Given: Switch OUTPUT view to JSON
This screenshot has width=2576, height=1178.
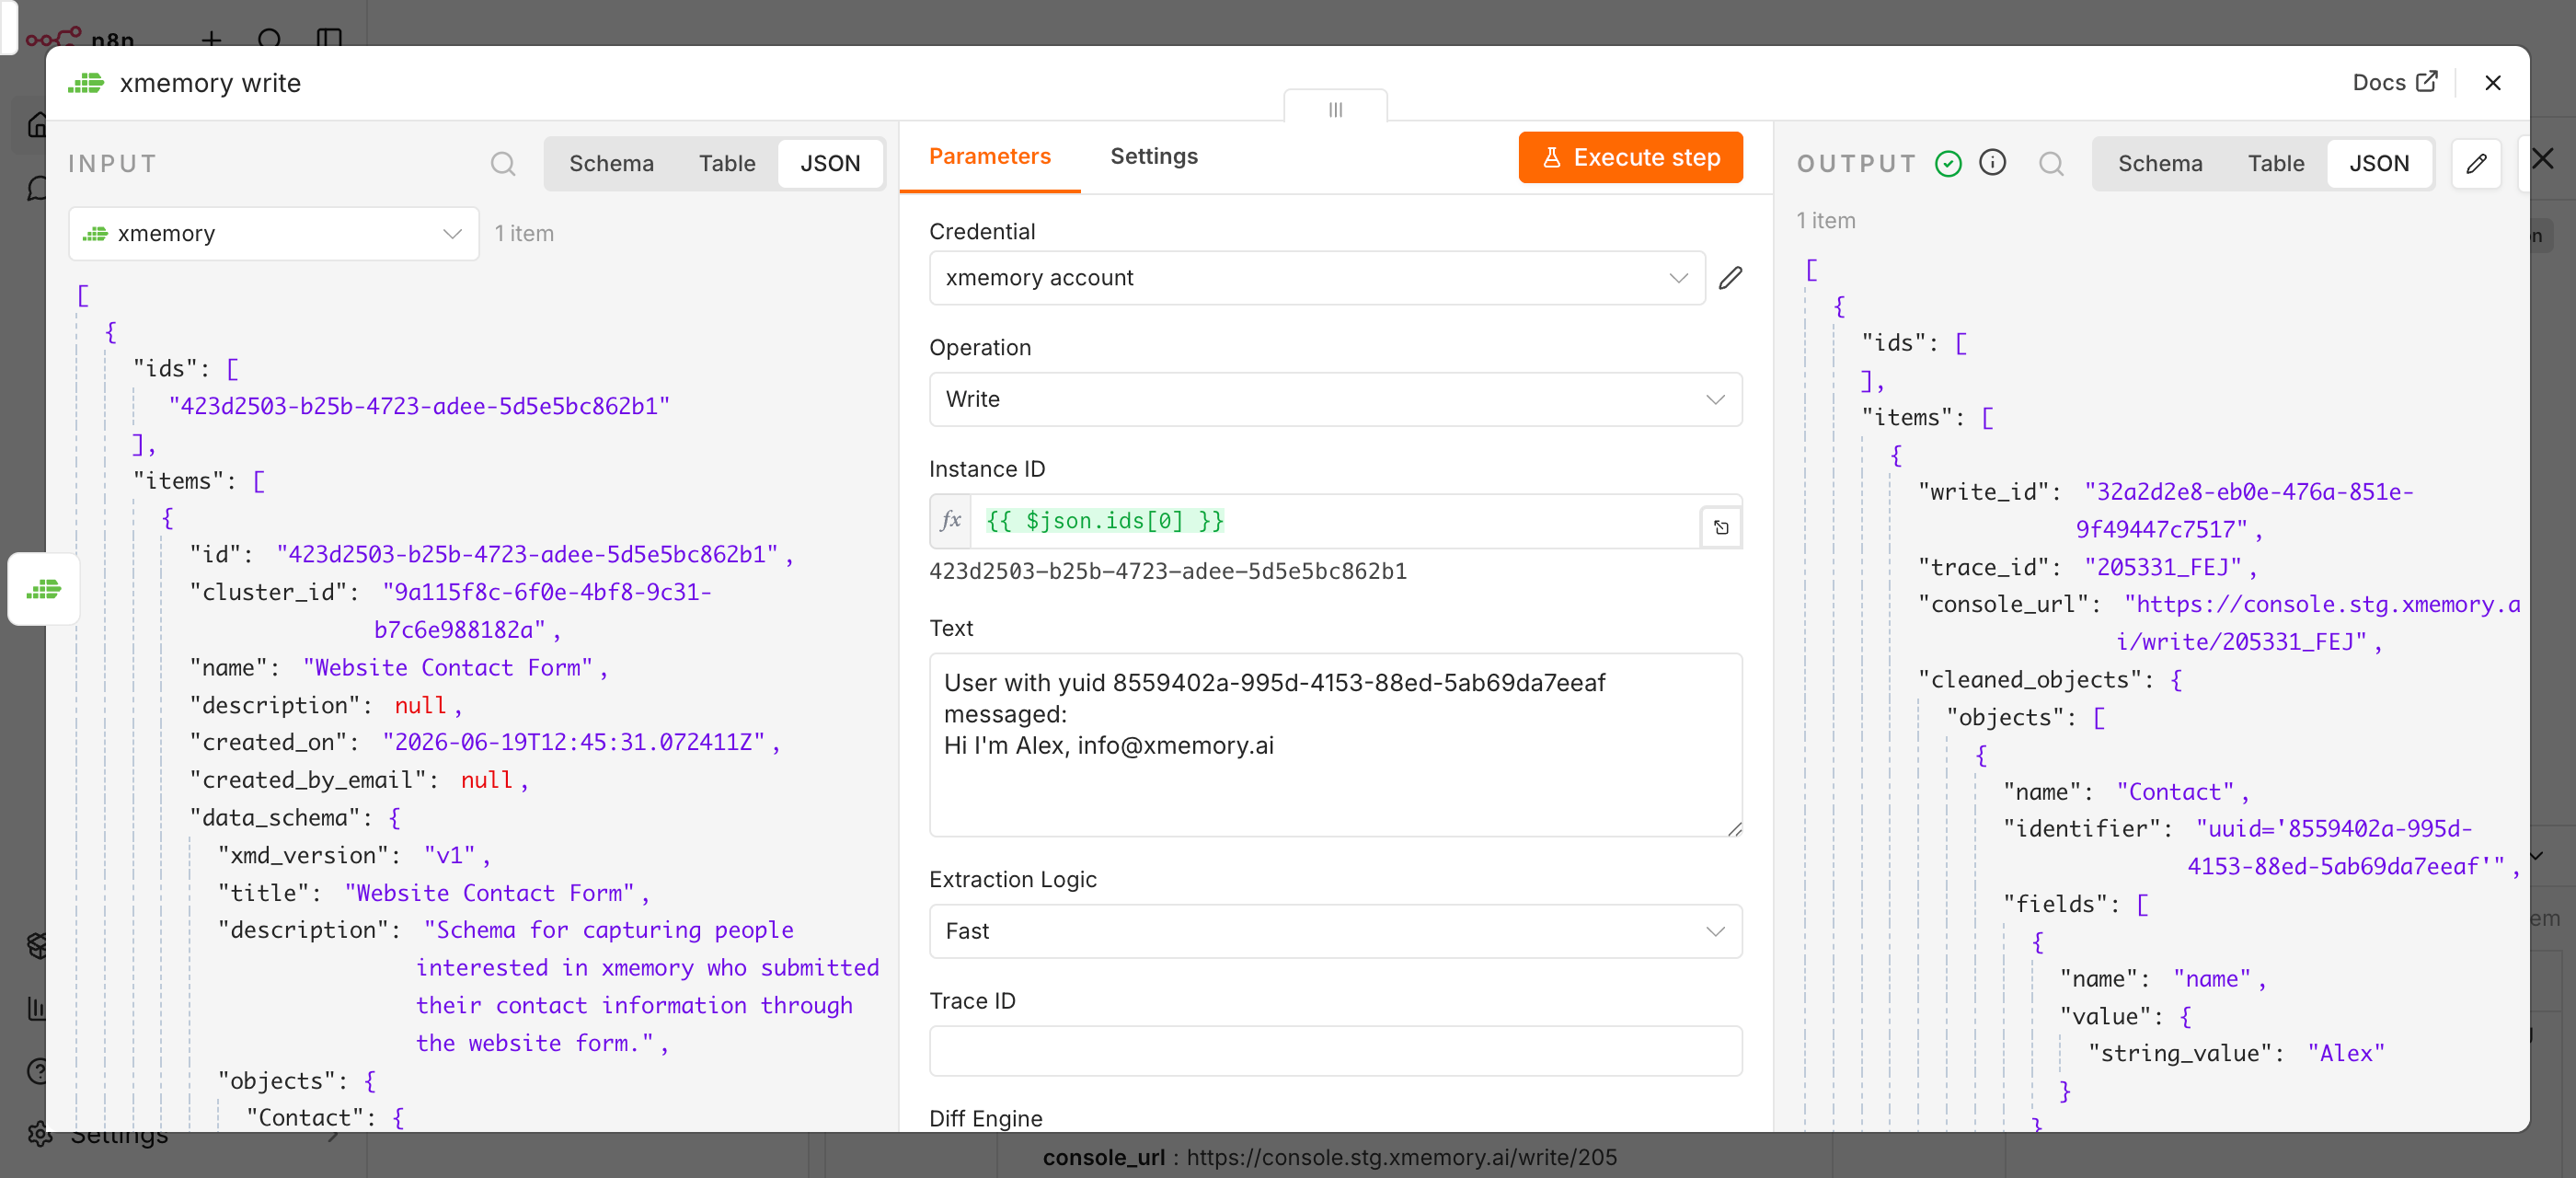Looking at the screenshot, I should pos(2378,163).
